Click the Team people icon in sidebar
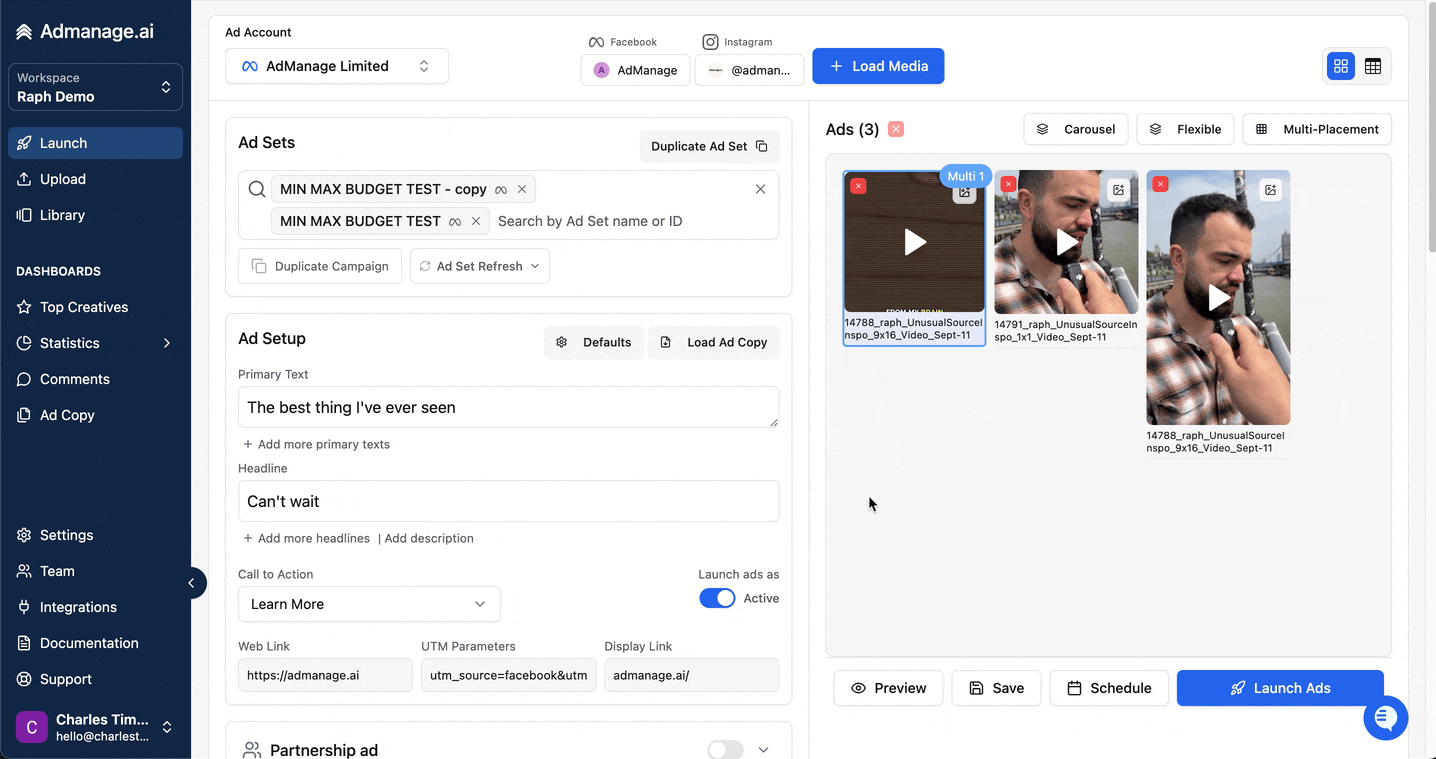Viewport: 1436px width, 759px height. tap(24, 571)
